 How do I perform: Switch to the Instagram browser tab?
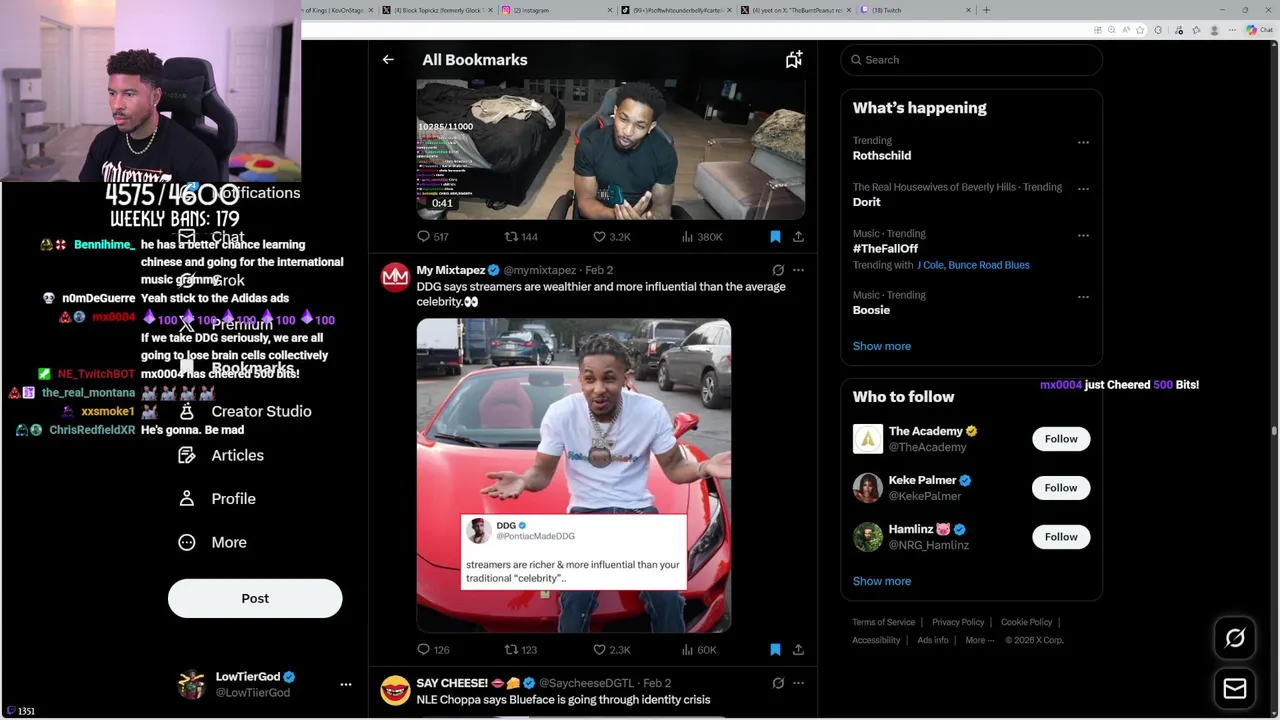click(558, 10)
